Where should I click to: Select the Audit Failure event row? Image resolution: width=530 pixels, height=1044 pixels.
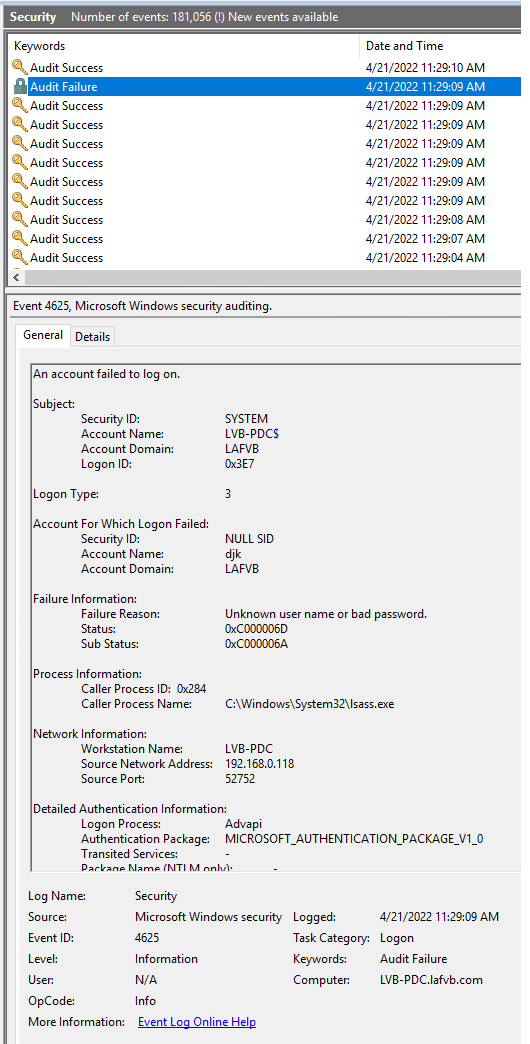[x=266, y=87]
